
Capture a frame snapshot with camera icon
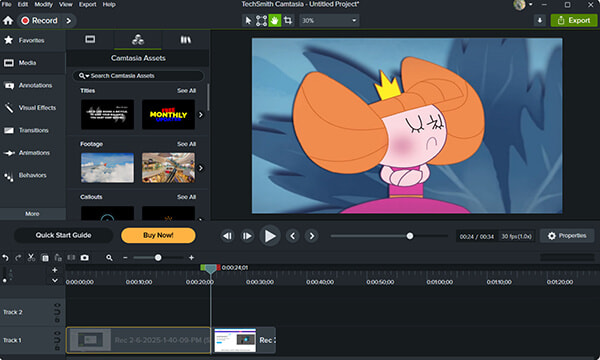(x=85, y=258)
